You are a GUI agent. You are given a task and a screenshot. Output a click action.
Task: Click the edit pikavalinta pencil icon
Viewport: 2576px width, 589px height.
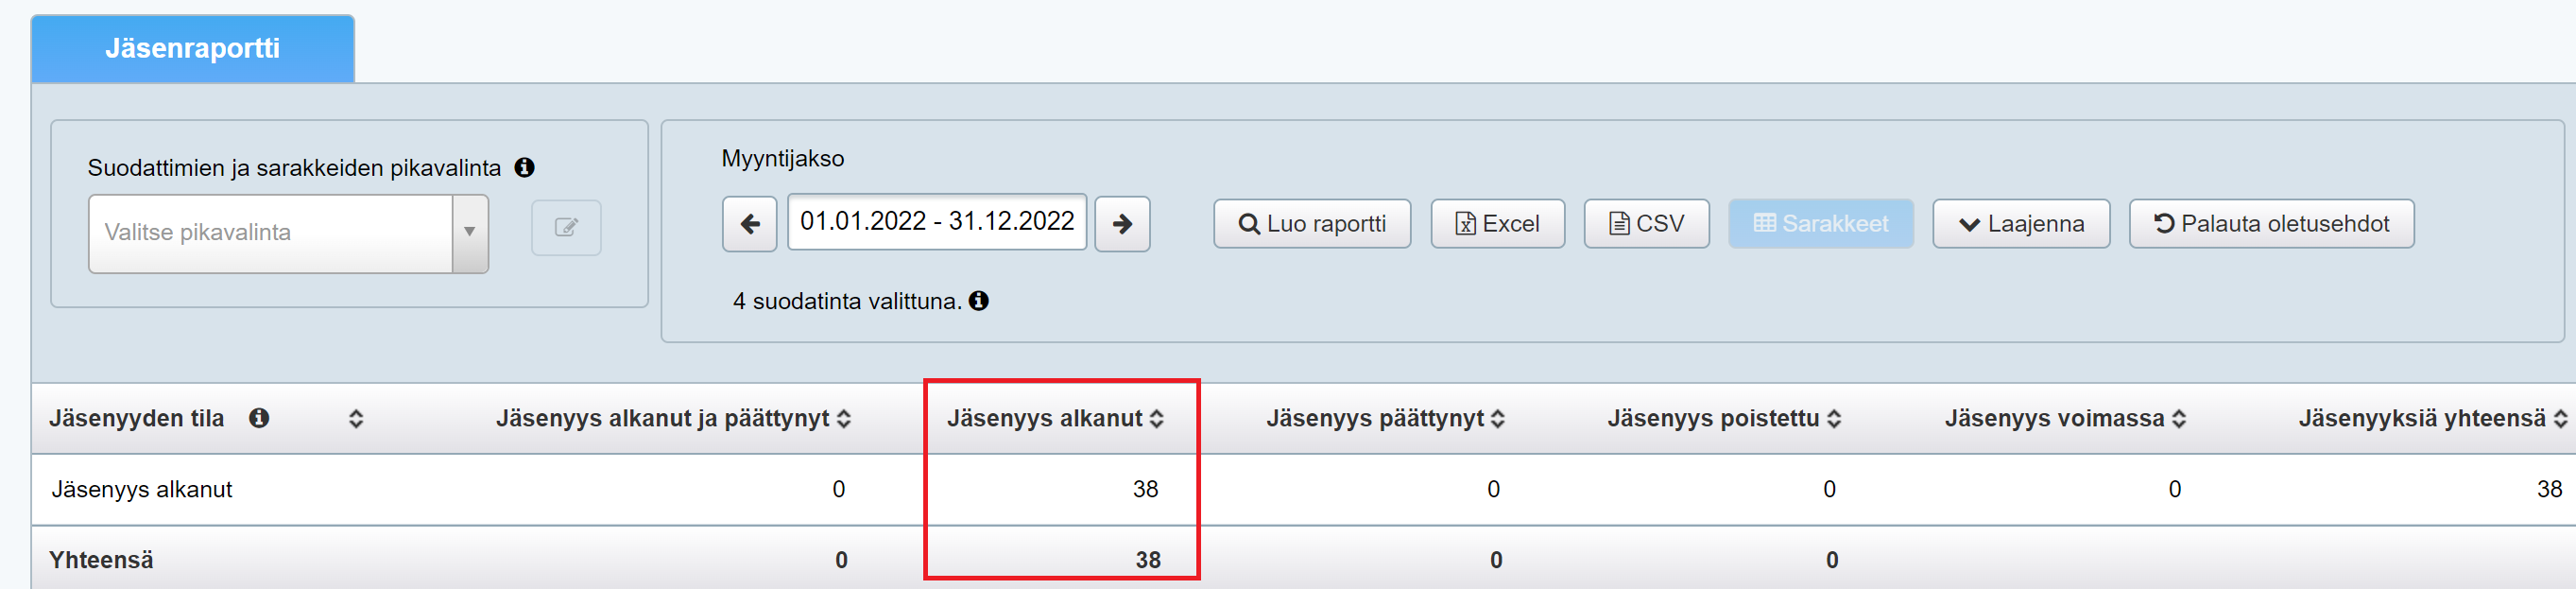coord(566,228)
